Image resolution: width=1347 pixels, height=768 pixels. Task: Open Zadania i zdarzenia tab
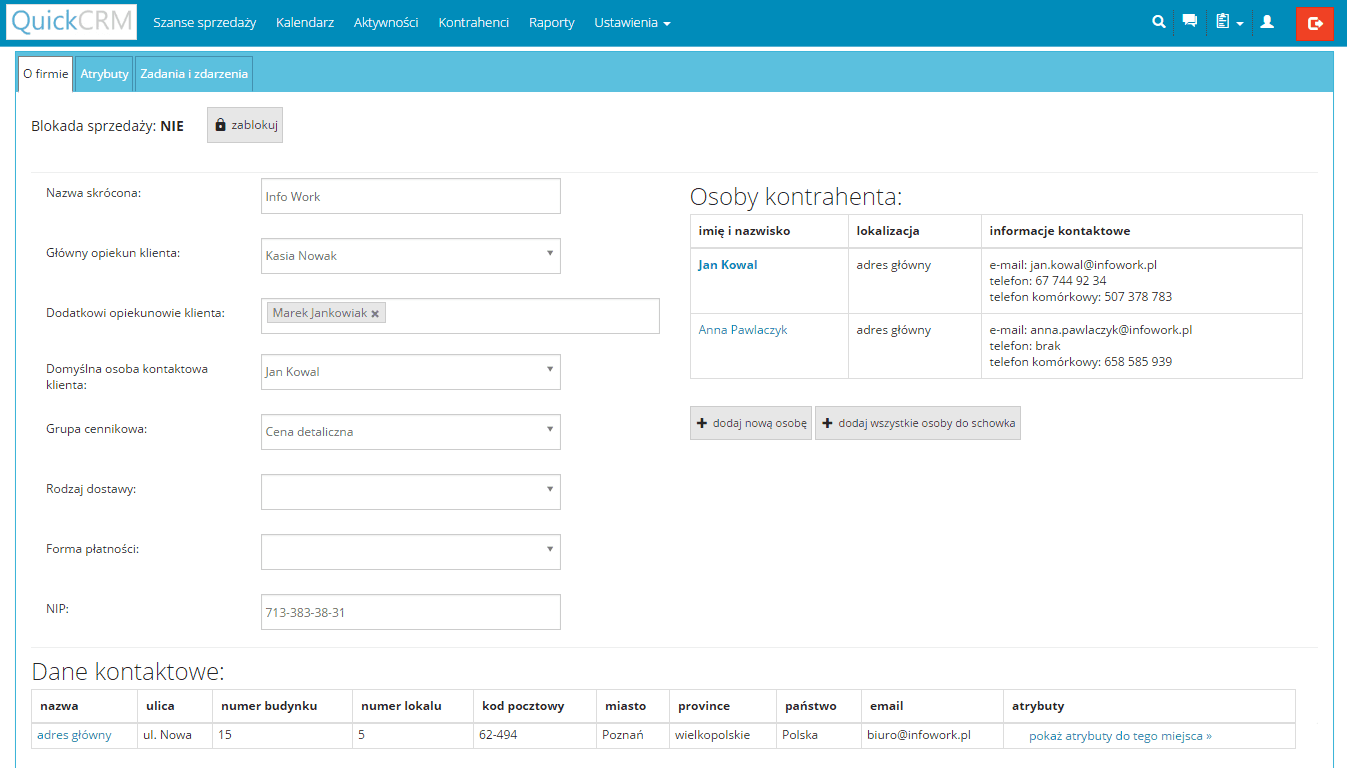coord(193,74)
